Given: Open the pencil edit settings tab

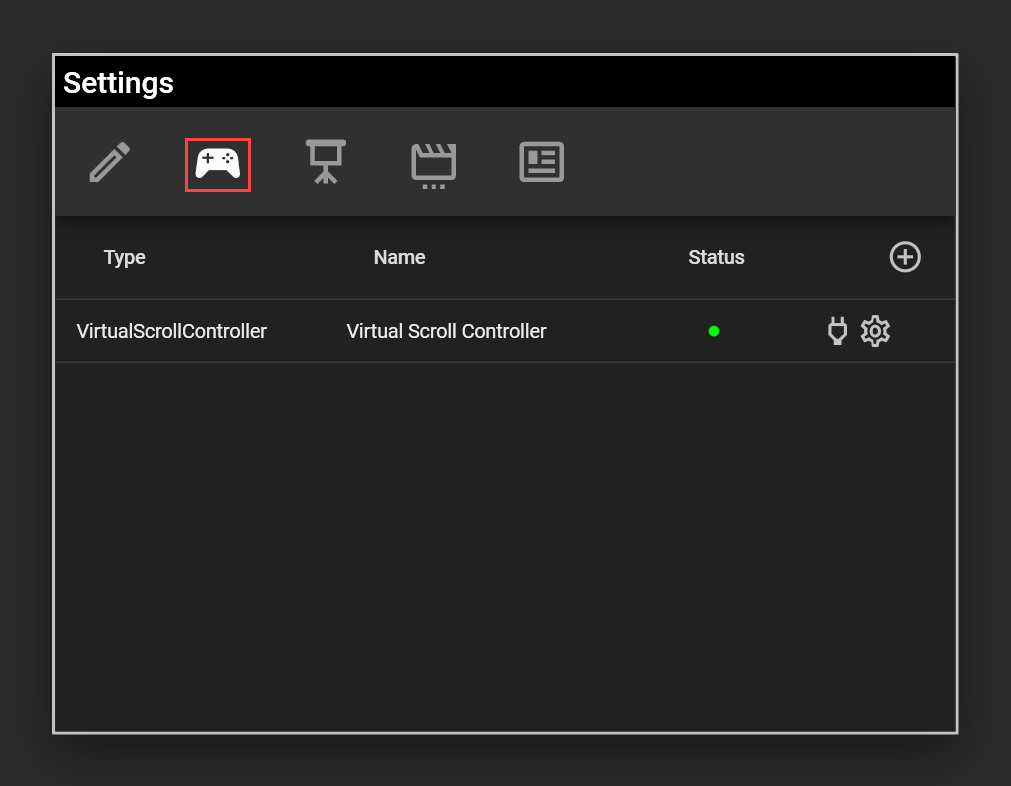Looking at the screenshot, I should 110,162.
